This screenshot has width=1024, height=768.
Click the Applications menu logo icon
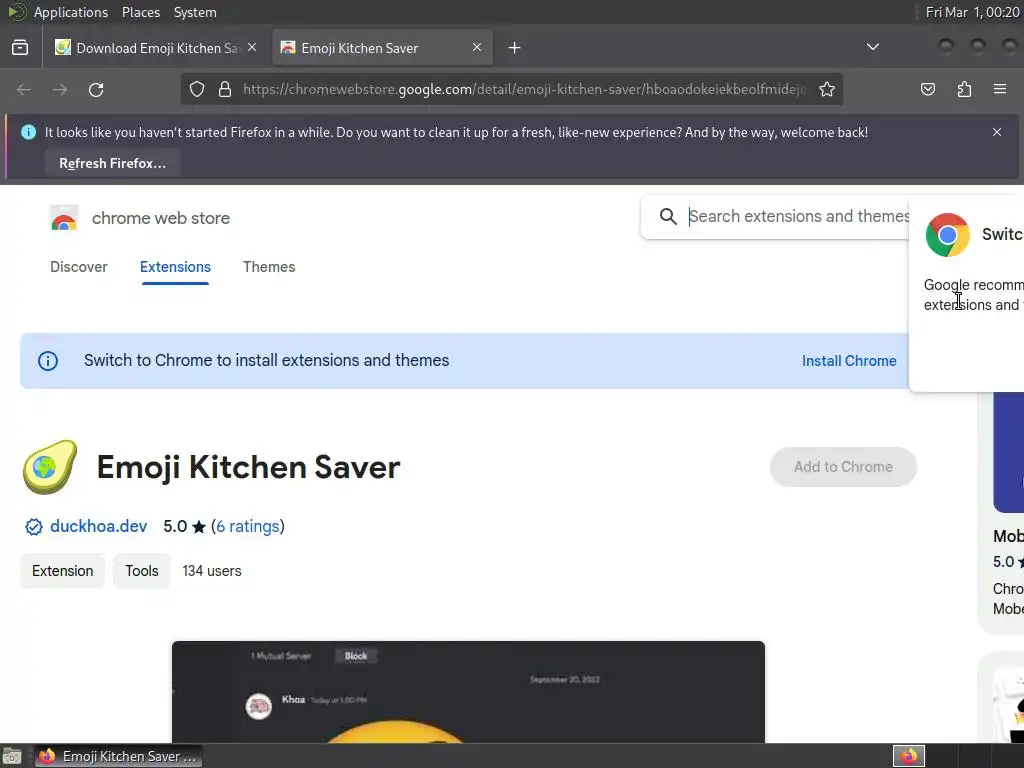[17, 12]
